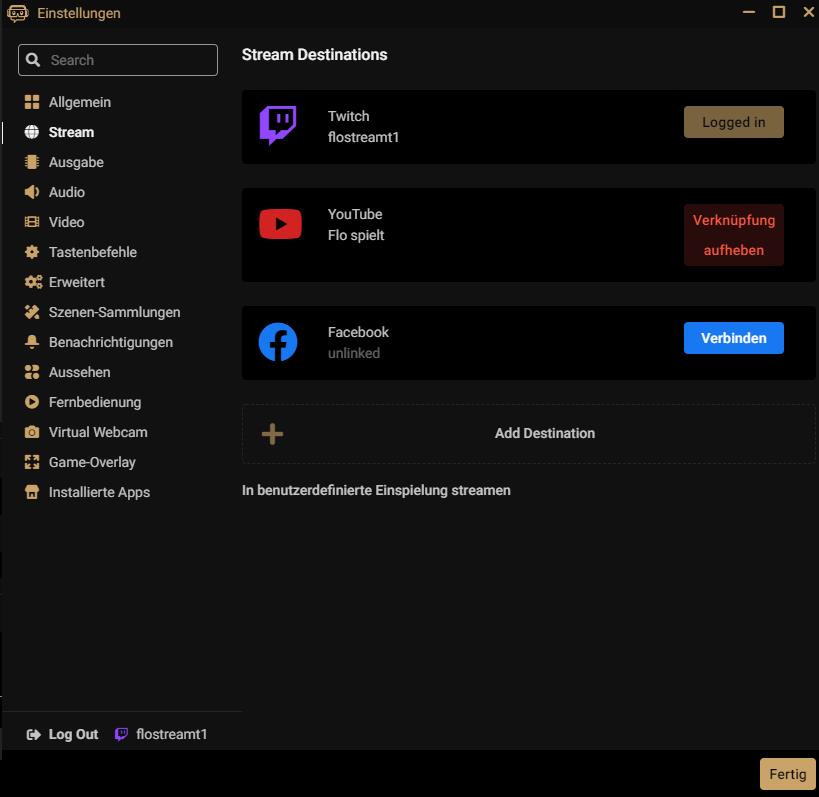Click the Fertig button
The height and width of the screenshot is (797, 819).
787,774
